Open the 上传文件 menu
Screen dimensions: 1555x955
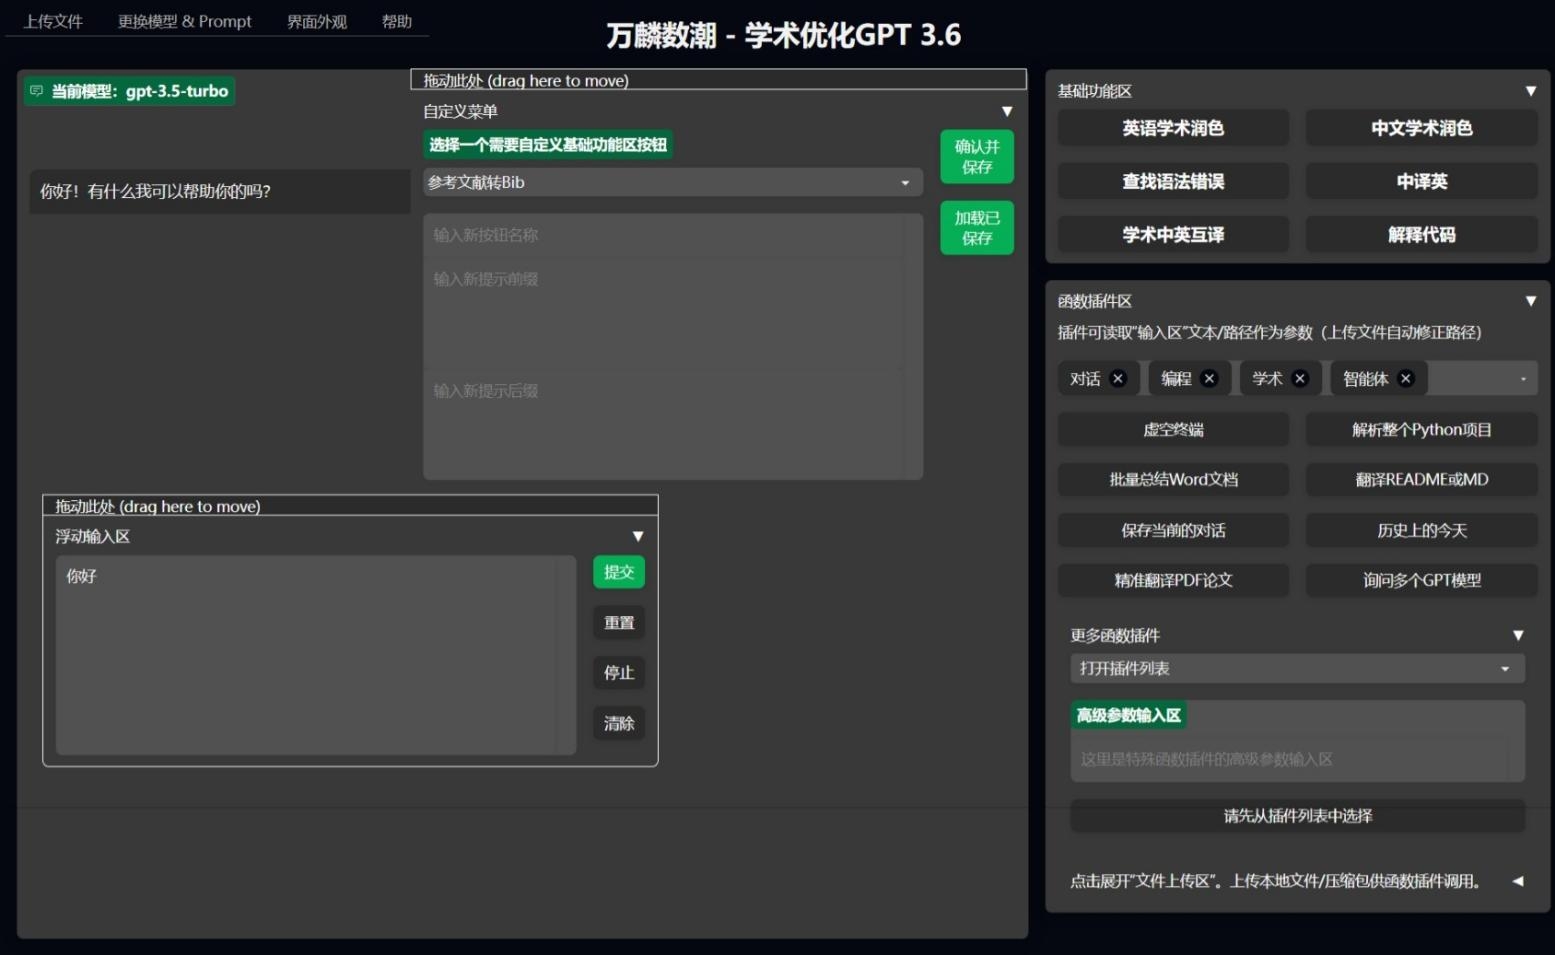(x=53, y=21)
